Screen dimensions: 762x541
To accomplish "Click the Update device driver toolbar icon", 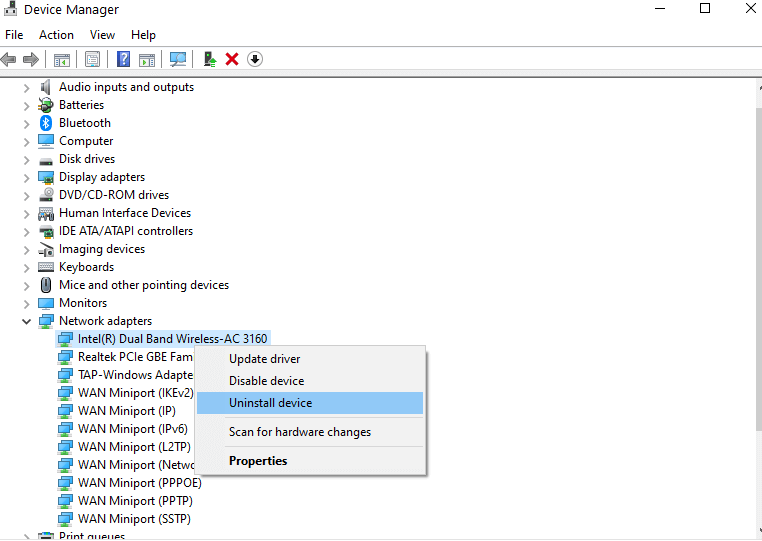I will 209,59.
